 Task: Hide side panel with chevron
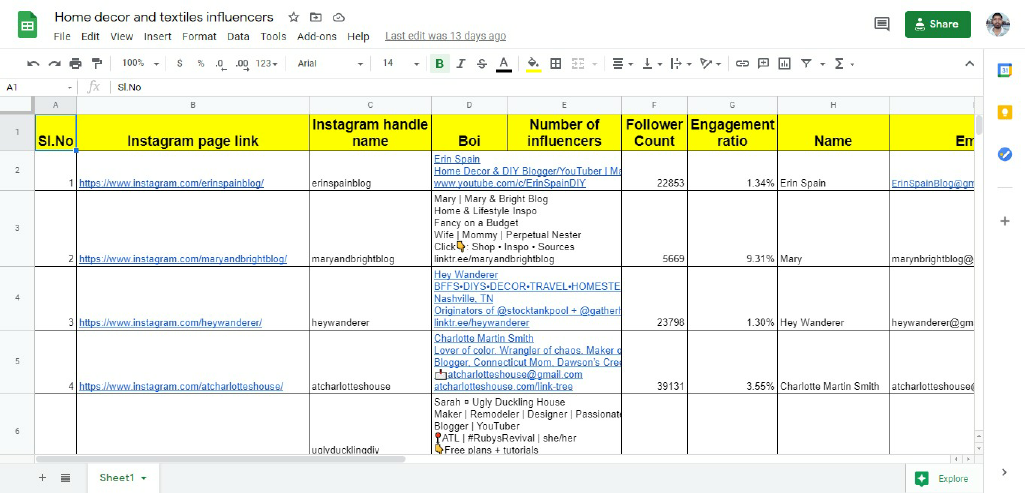coord(1005,472)
